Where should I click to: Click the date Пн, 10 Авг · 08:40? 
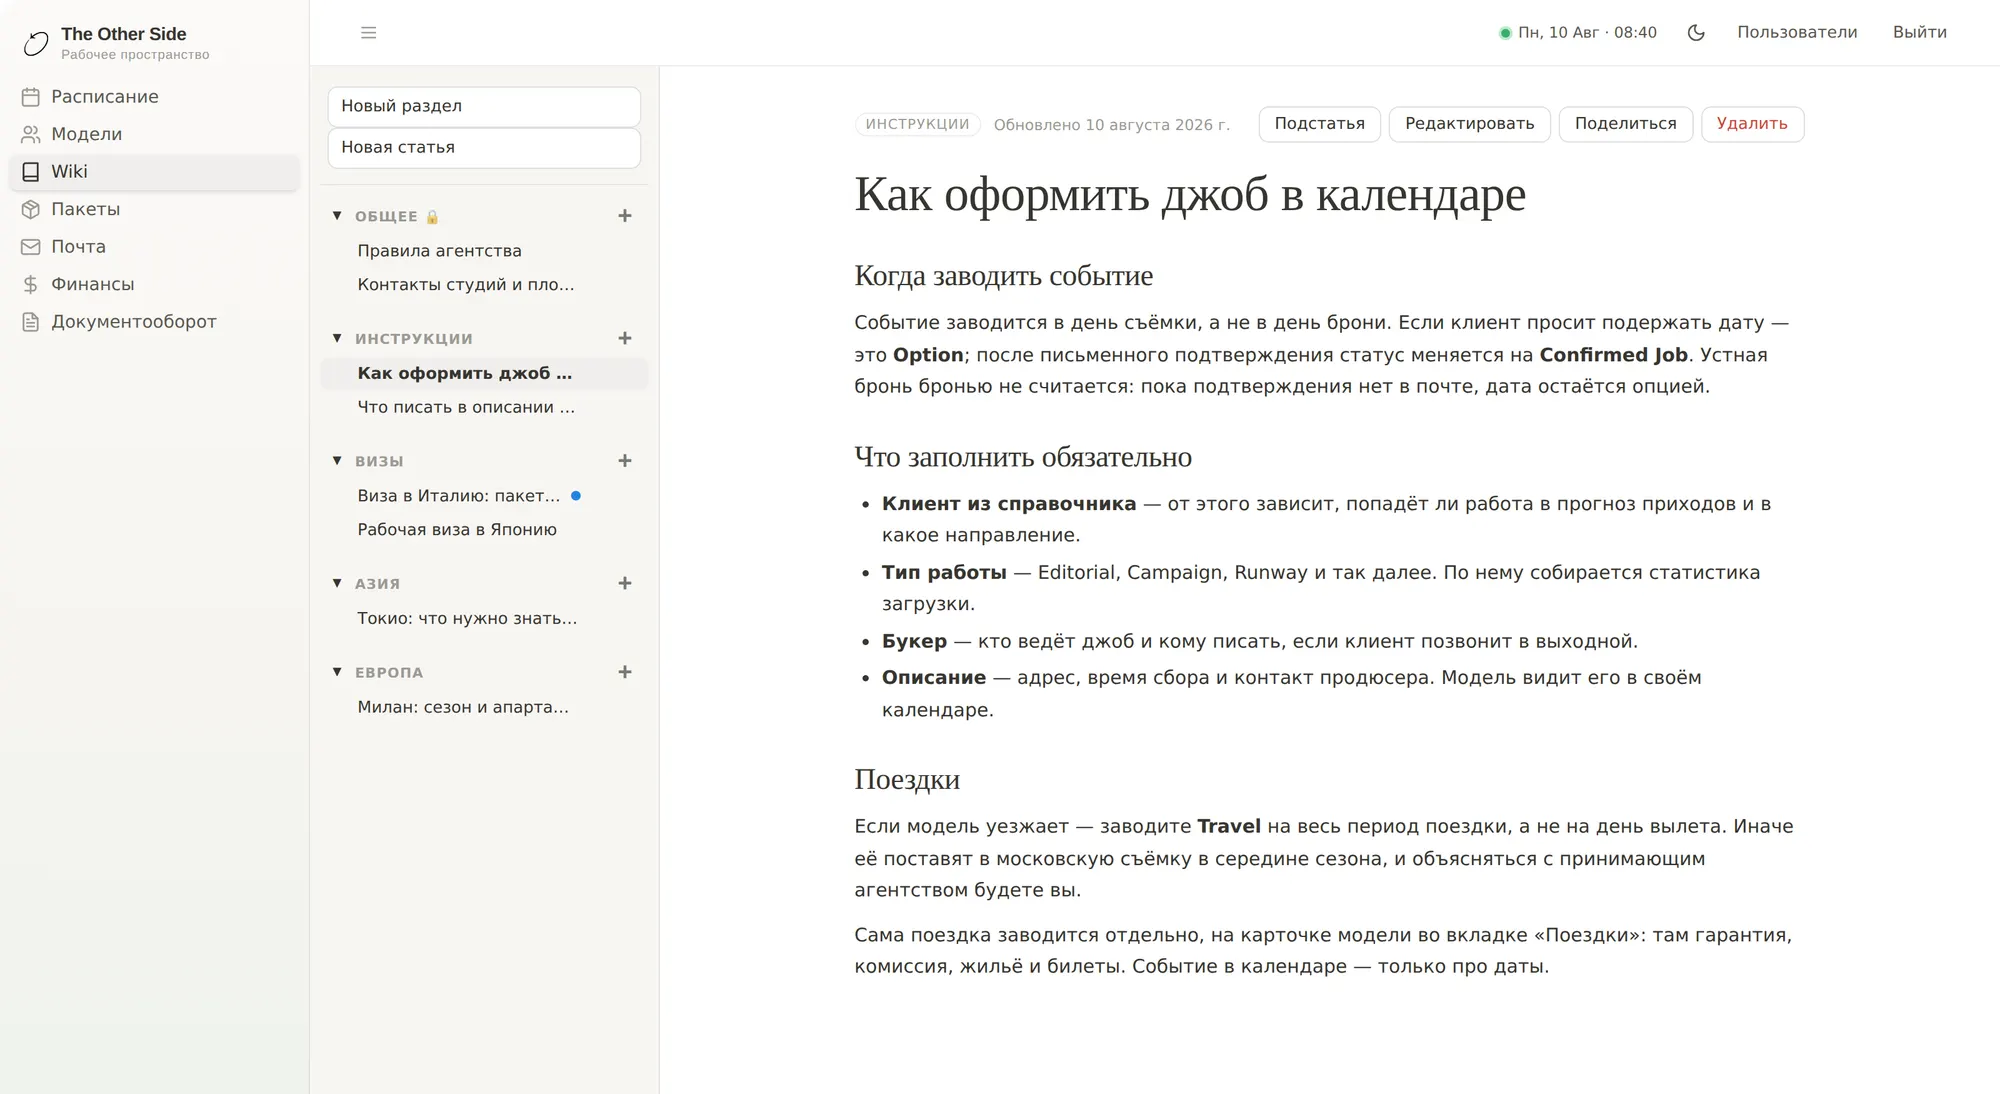tap(1587, 33)
